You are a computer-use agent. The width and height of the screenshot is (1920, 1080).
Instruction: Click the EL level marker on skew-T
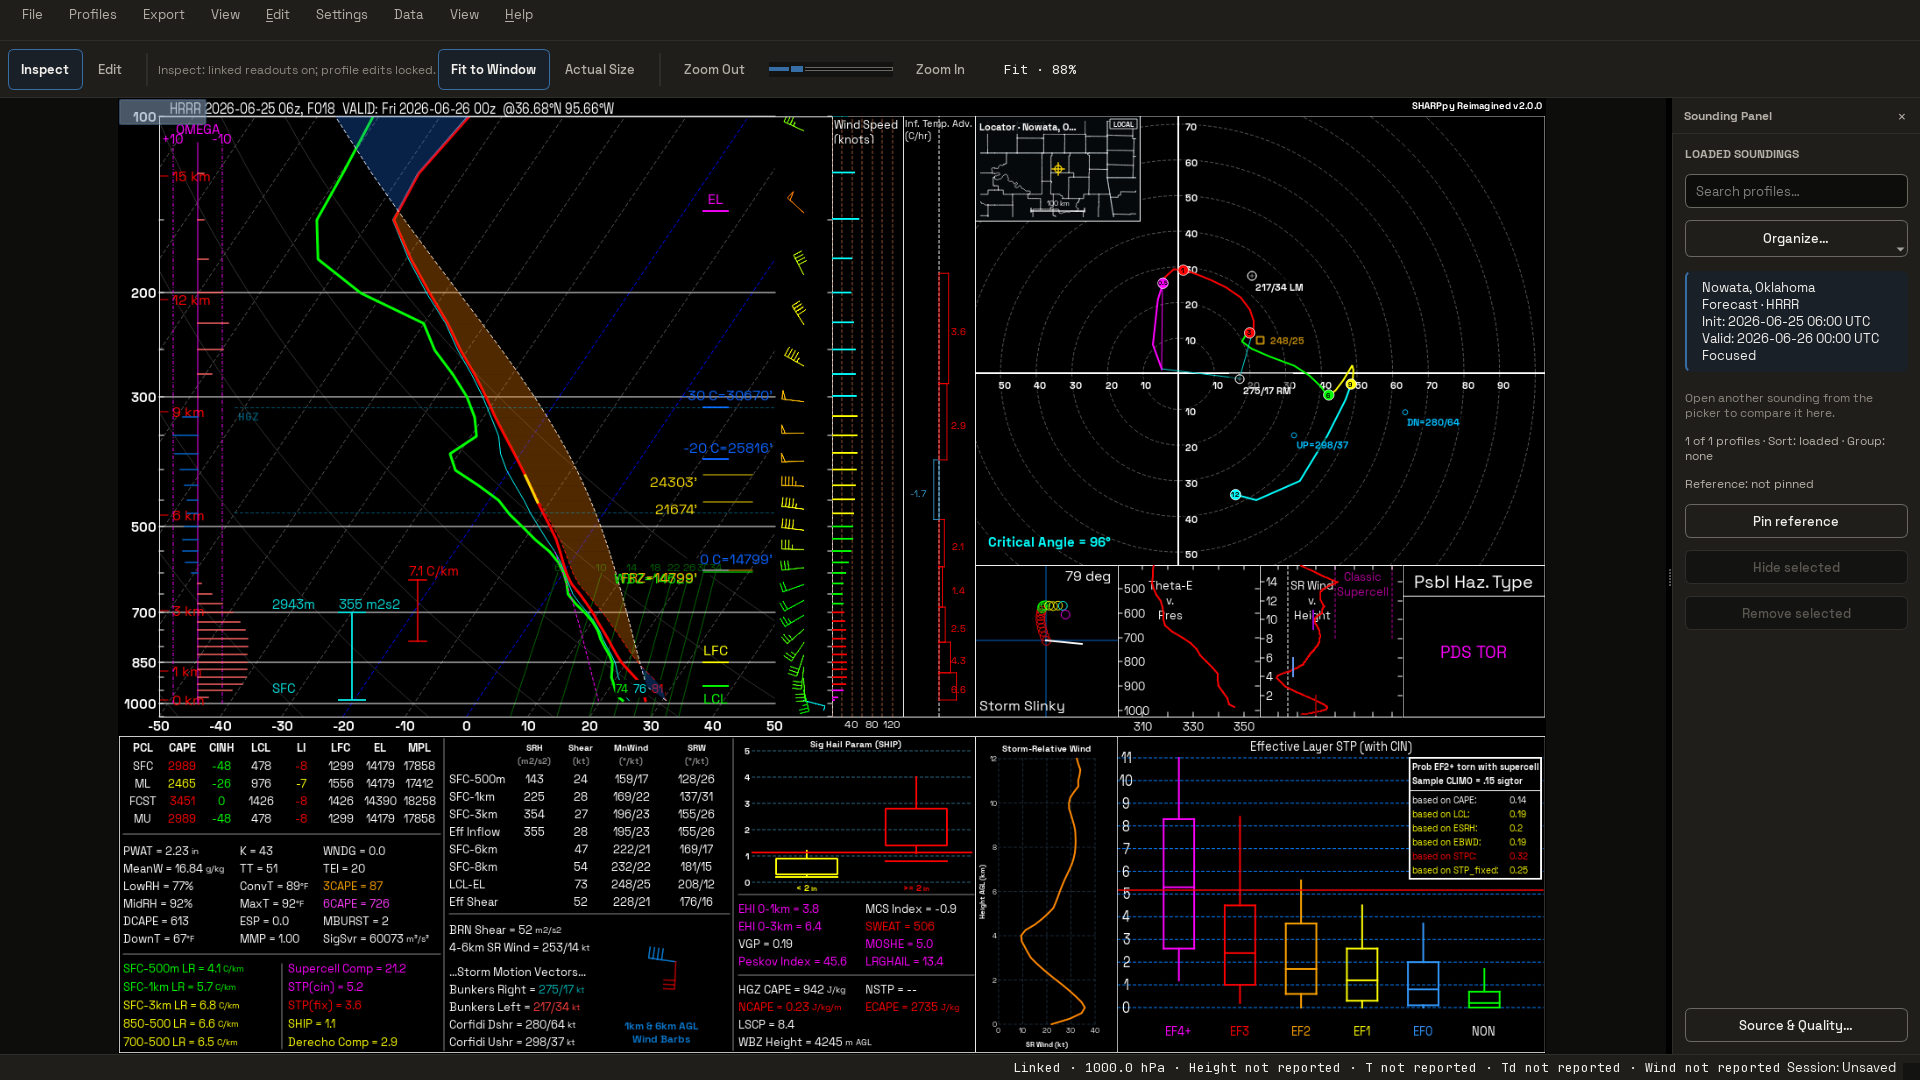715,200
